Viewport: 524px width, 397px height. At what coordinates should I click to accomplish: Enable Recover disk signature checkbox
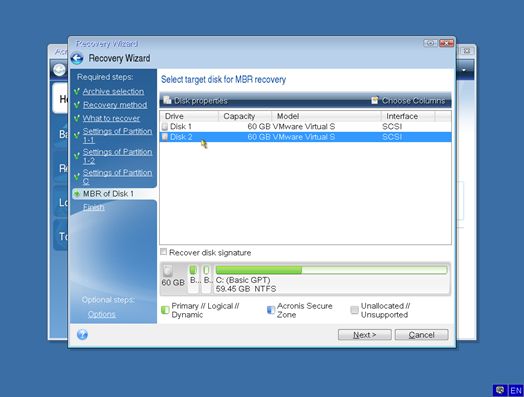point(164,252)
